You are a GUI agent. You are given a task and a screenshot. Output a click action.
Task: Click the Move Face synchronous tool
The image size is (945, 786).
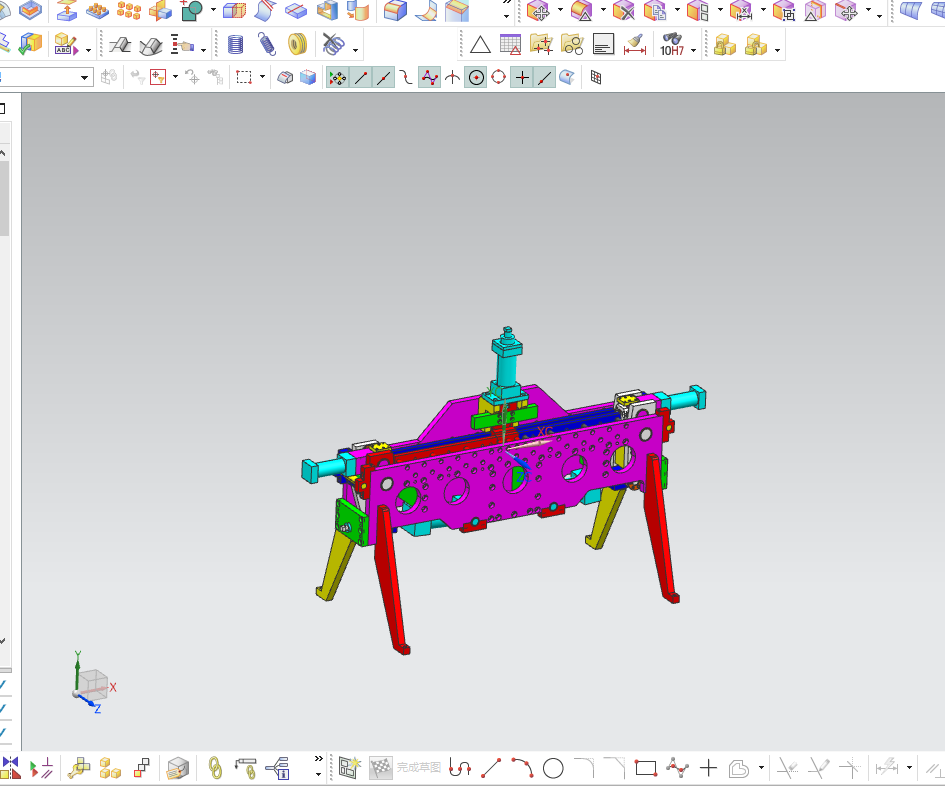point(539,10)
